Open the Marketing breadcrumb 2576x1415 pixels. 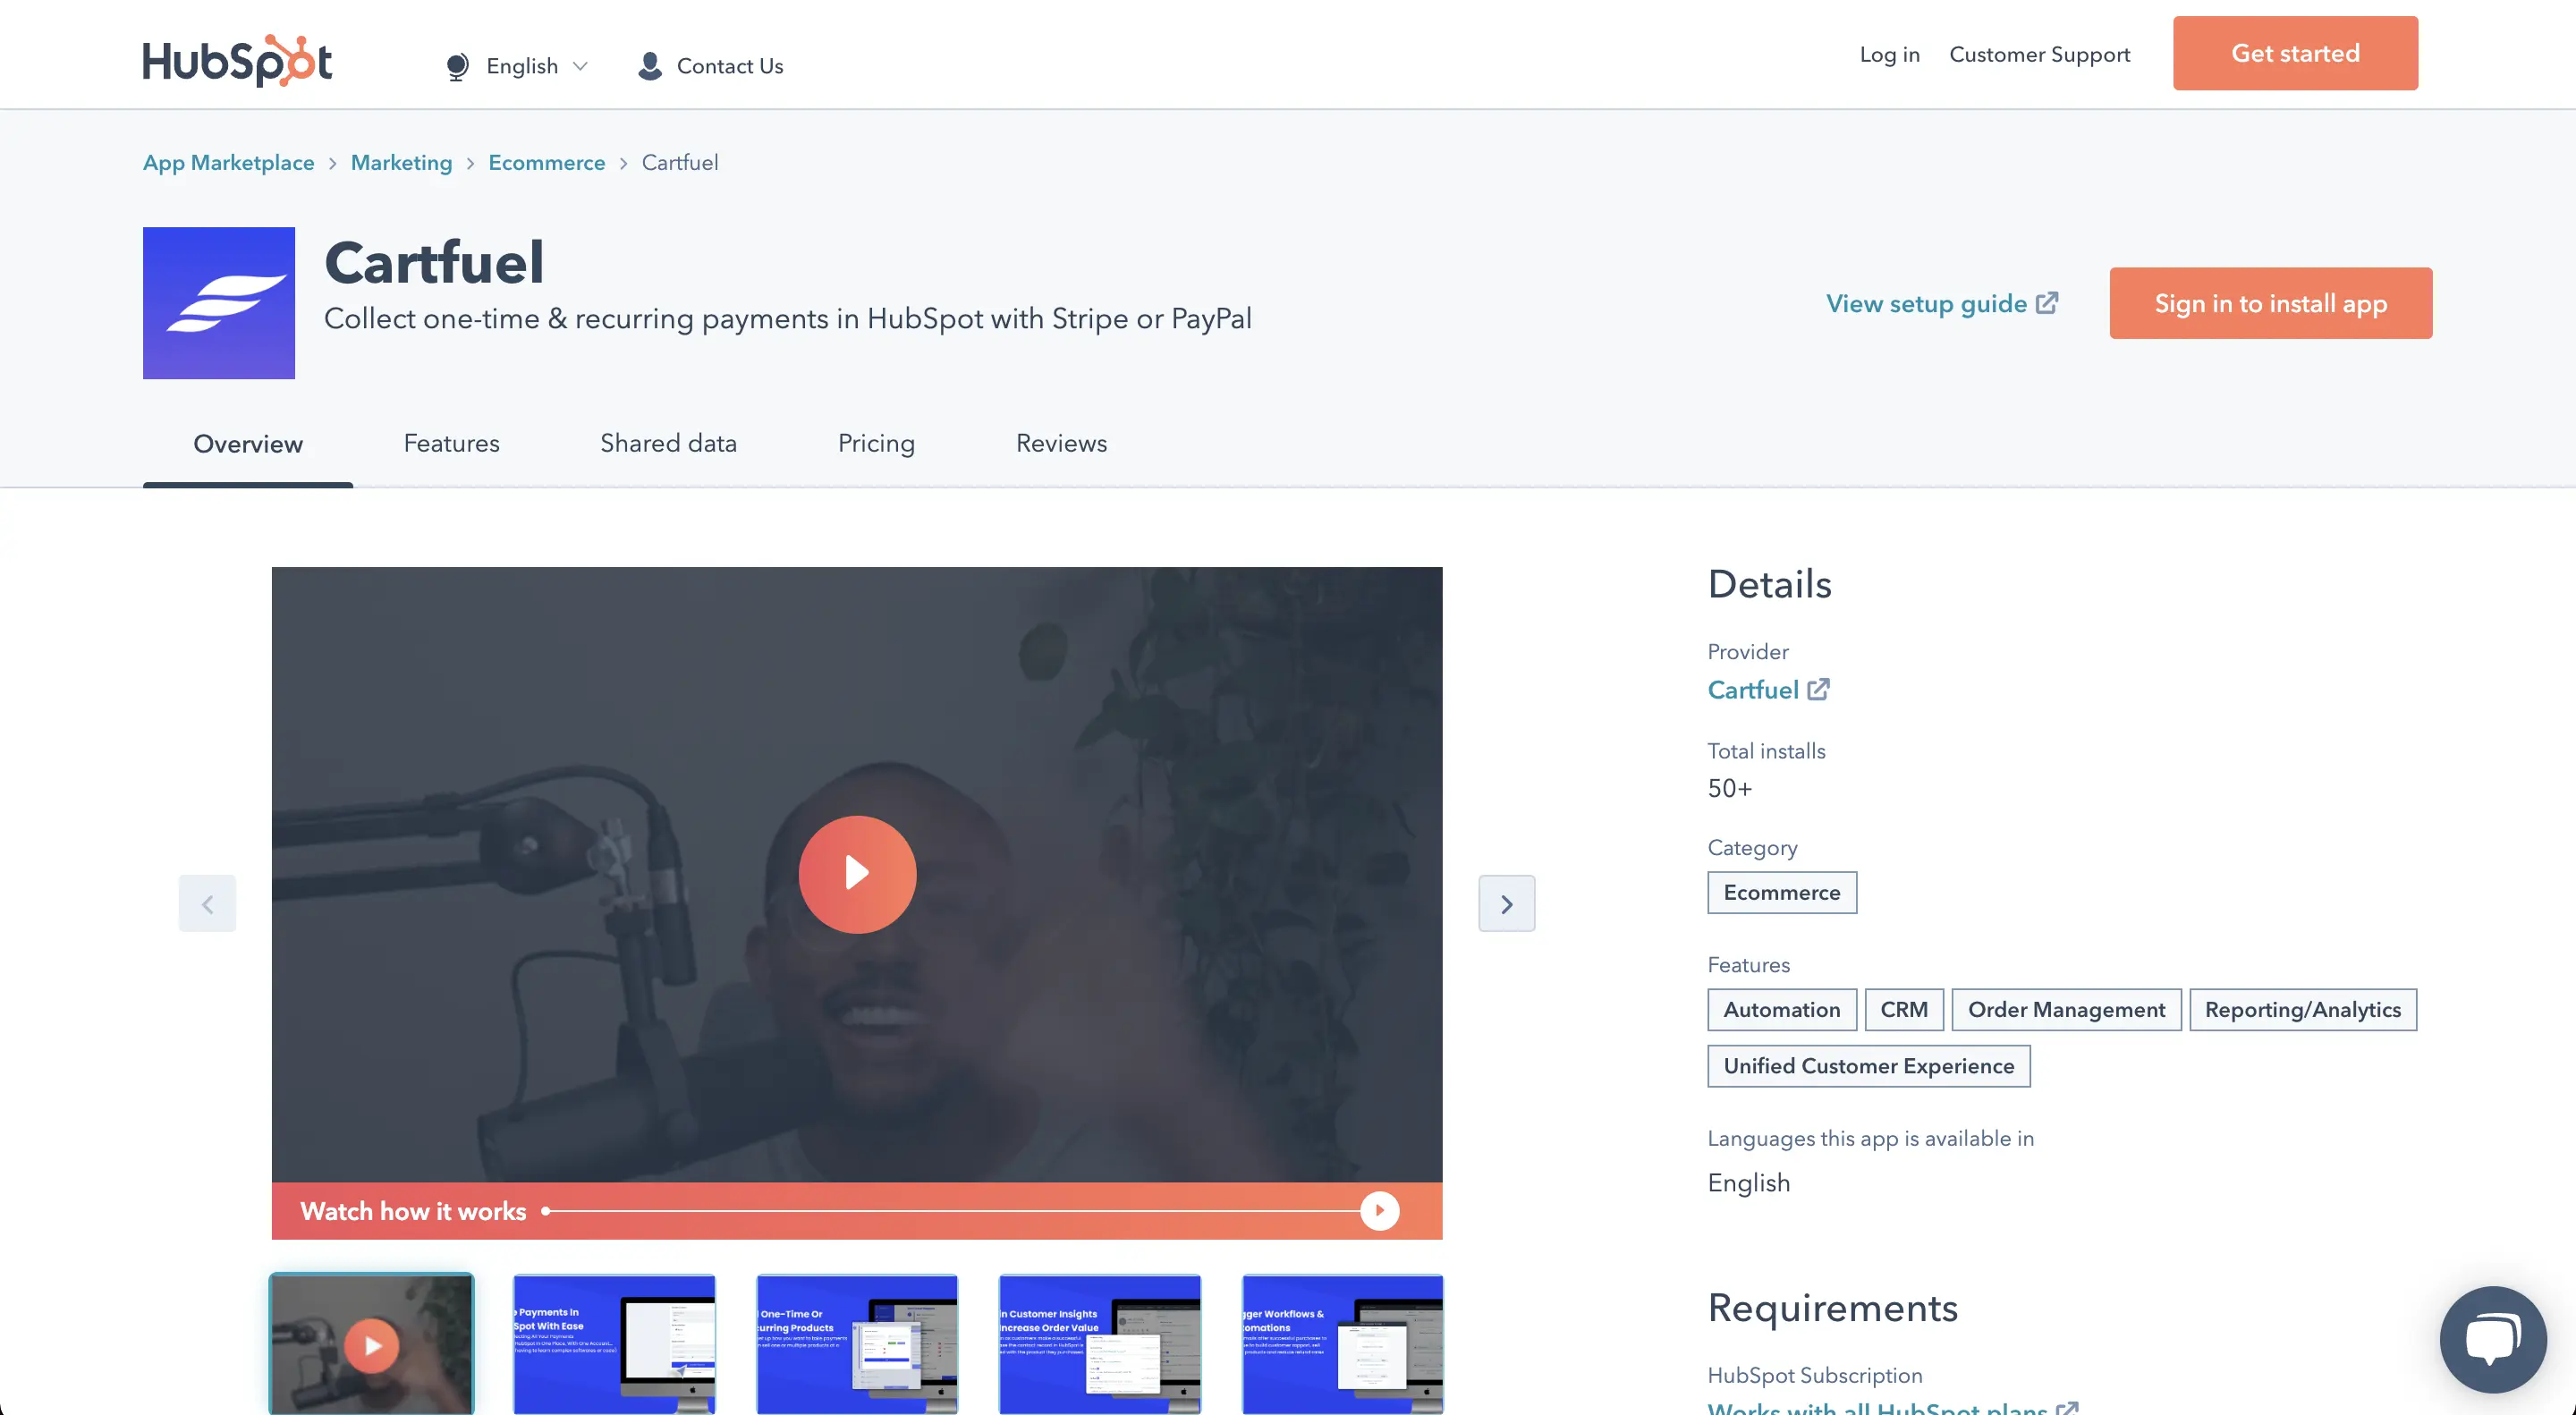[x=401, y=163]
